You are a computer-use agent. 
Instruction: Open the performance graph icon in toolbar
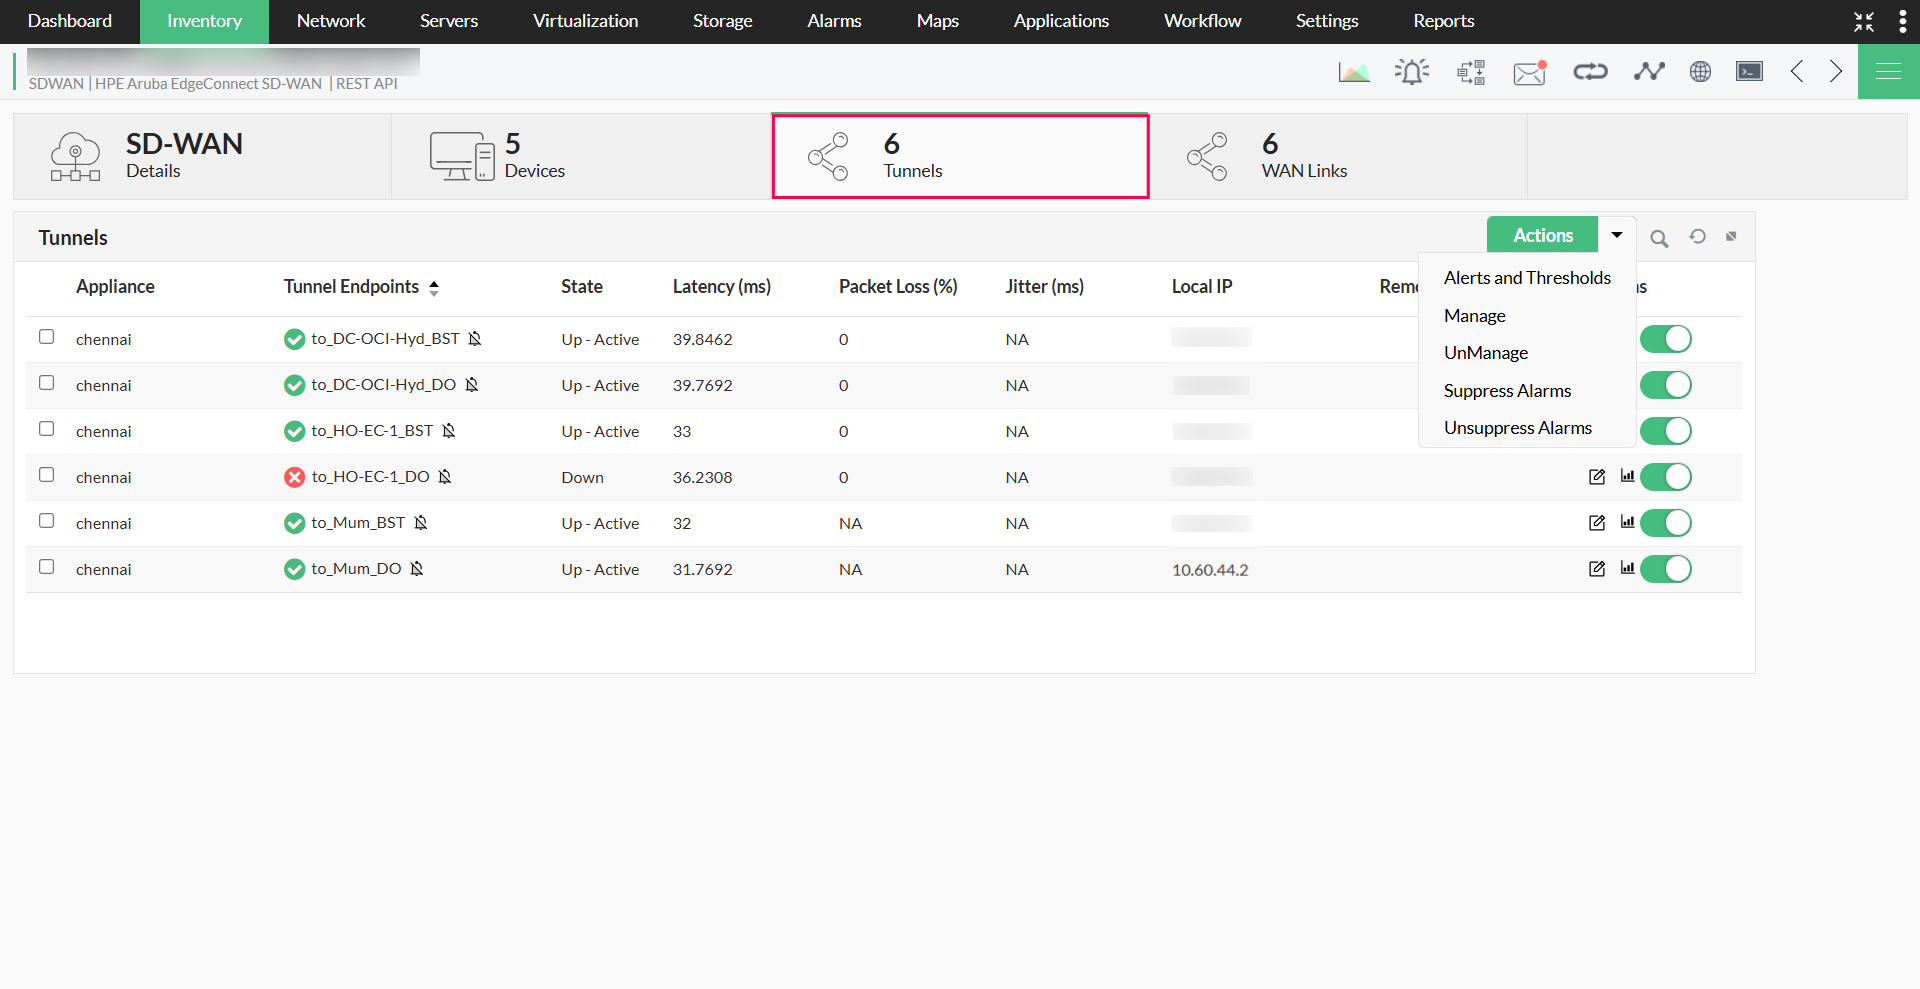pyautogui.click(x=1354, y=71)
